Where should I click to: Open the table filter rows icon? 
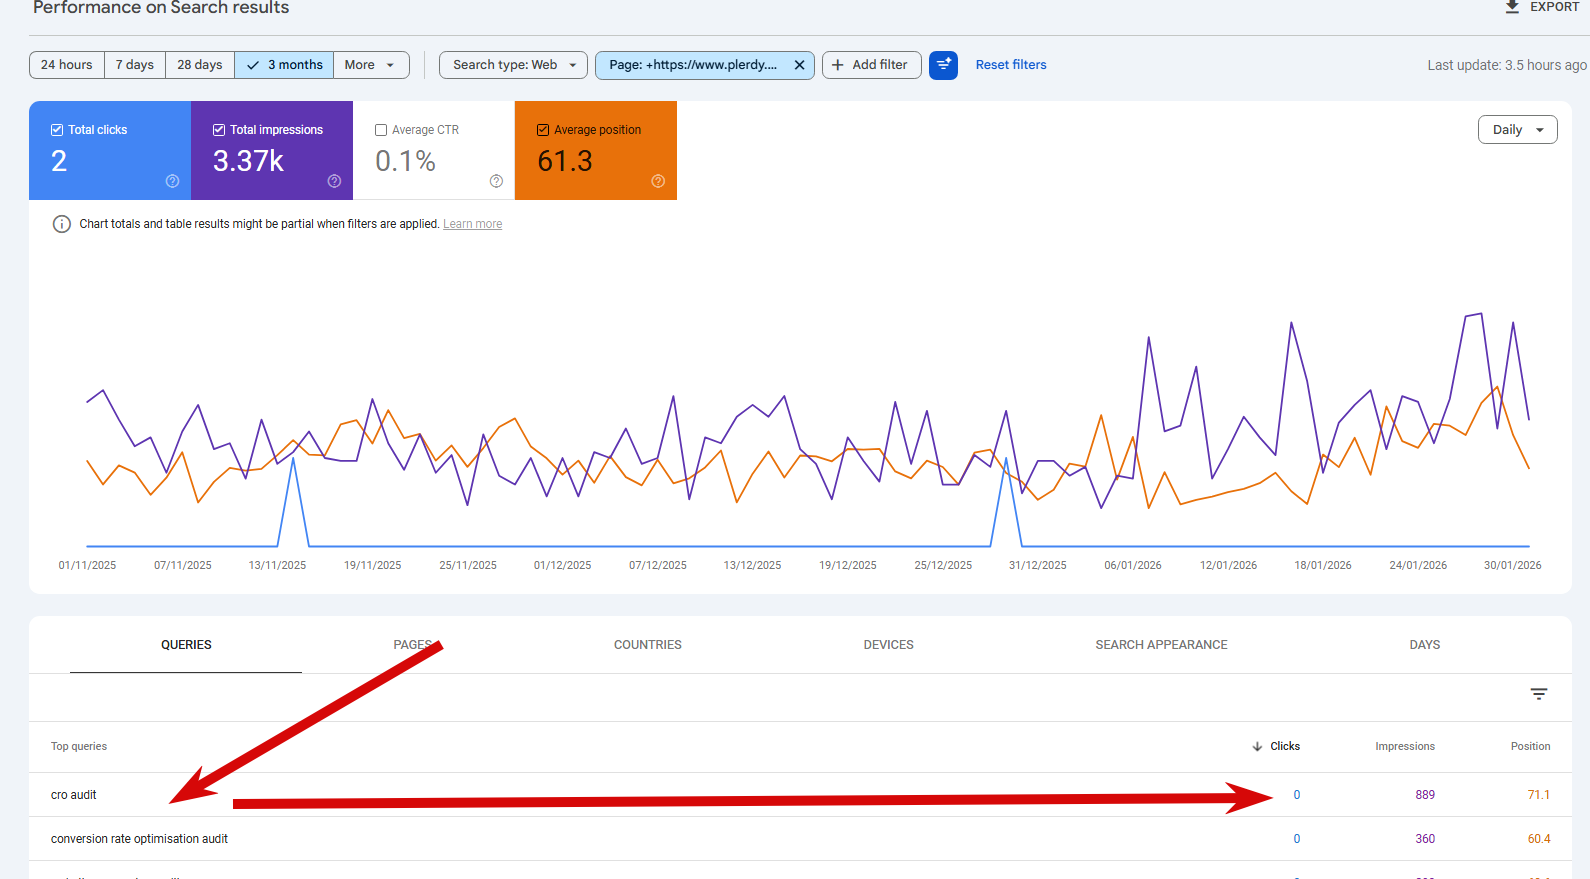click(1539, 694)
